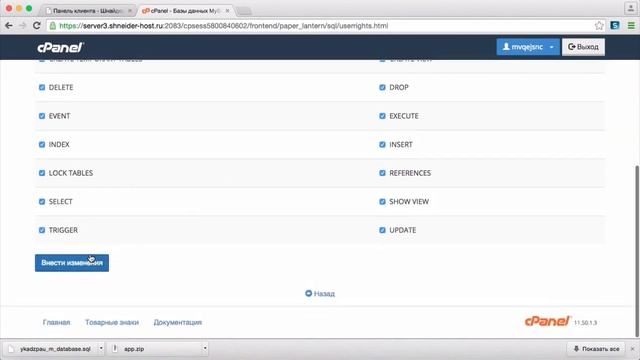This screenshot has height=360, width=640.
Task: Follow the Назад link
Action: 320,293
